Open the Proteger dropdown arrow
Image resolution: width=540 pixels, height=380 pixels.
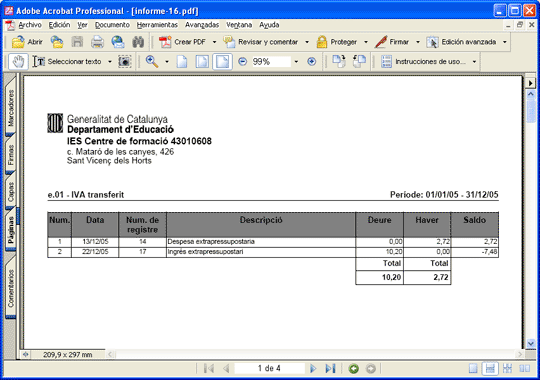coord(366,42)
